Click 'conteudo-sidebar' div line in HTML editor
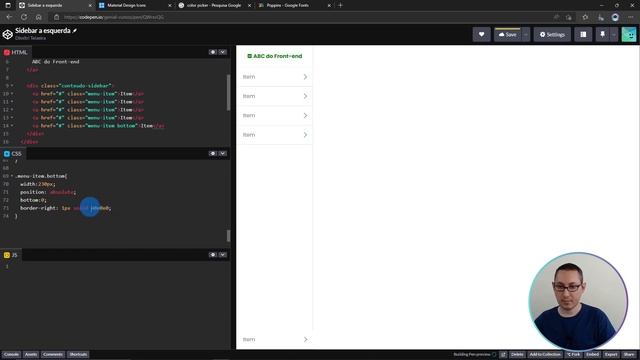The image size is (640, 360). [x=69, y=86]
